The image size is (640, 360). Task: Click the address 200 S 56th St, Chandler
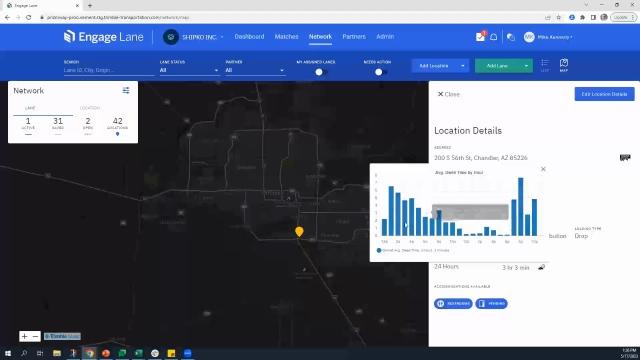(x=481, y=158)
